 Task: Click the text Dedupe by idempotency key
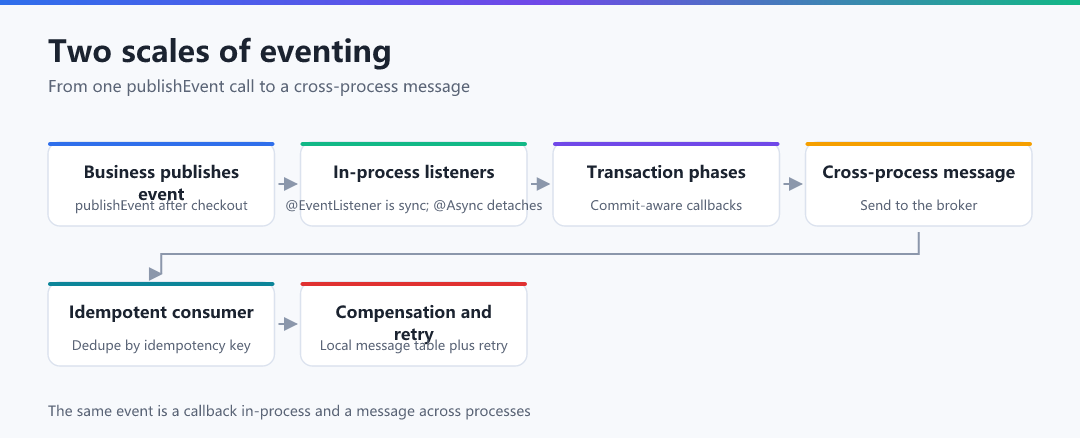[161, 345]
